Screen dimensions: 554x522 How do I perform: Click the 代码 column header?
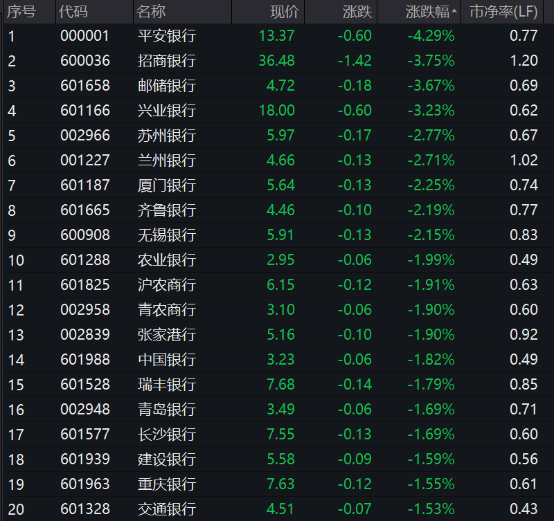(73, 12)
